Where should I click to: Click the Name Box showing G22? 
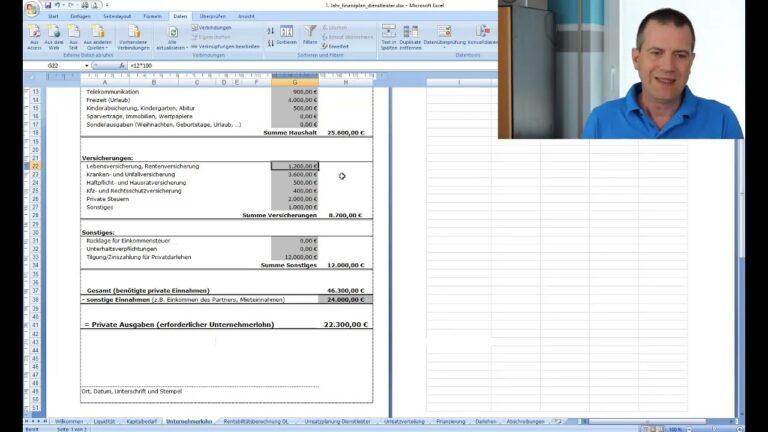[53, 66]
